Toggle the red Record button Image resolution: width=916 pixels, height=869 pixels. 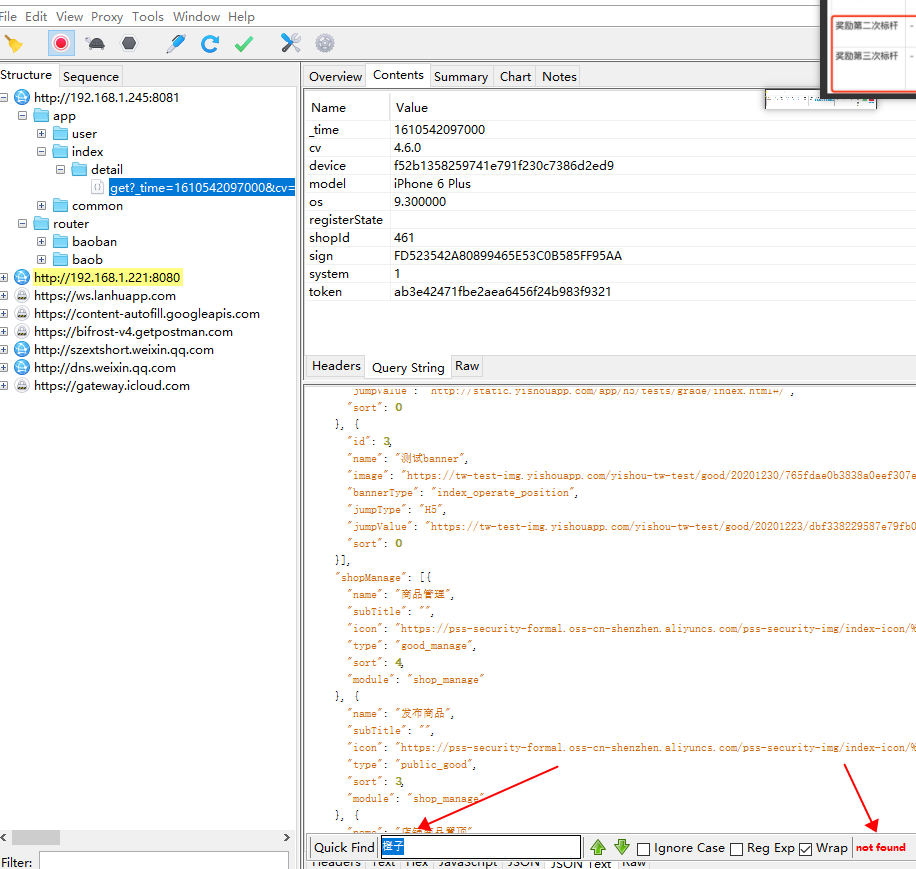[x=61, y=44]
